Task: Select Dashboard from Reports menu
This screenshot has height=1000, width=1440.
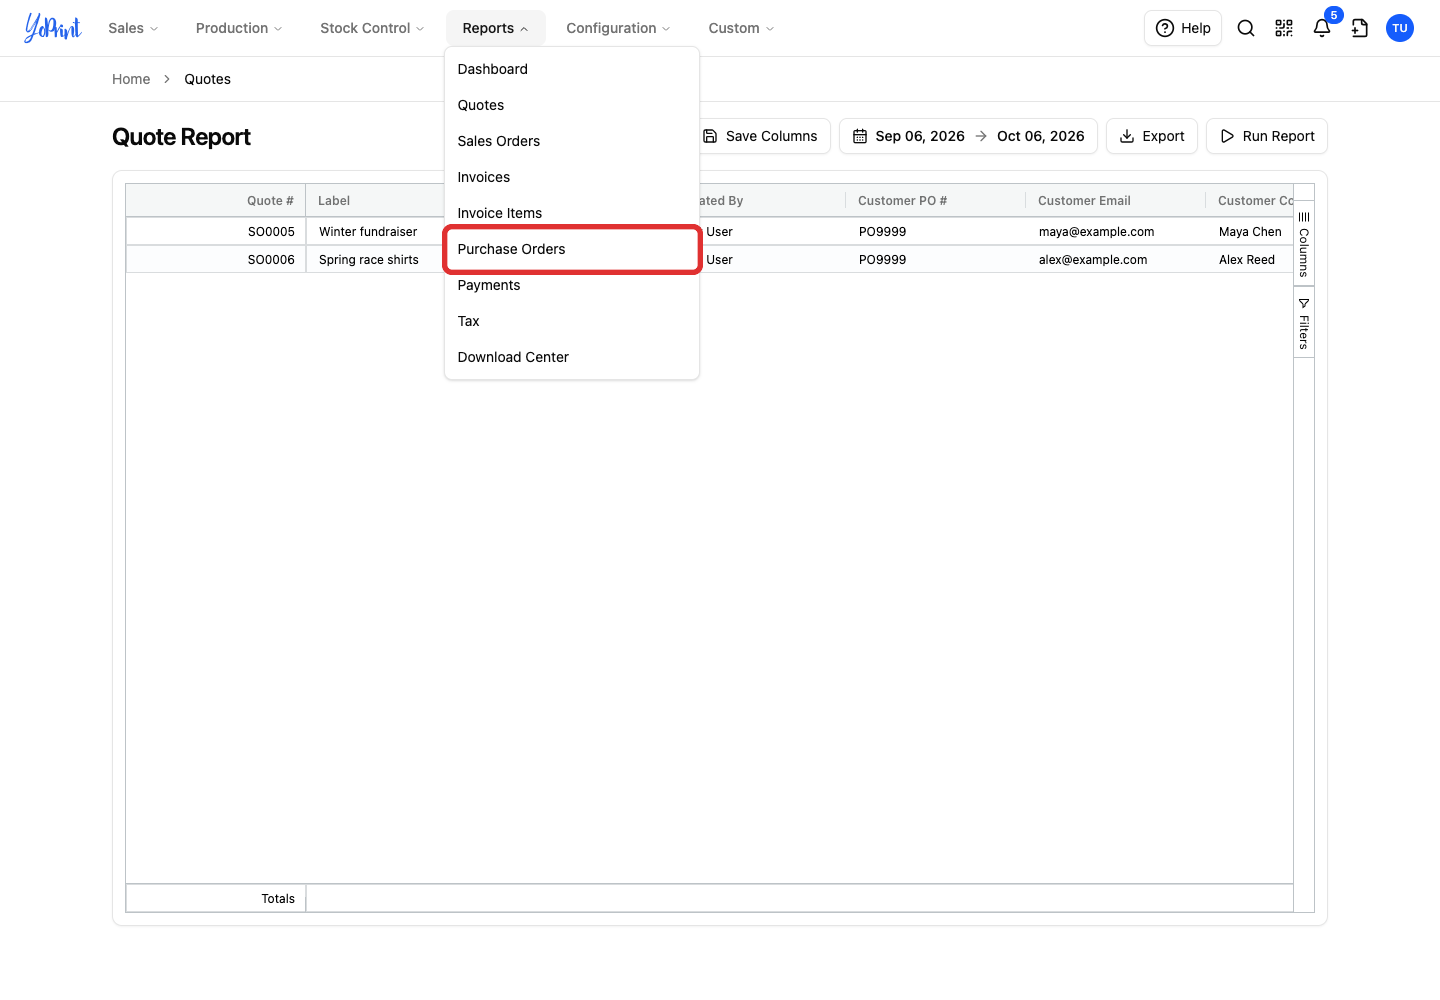Action: coord(572,69)
